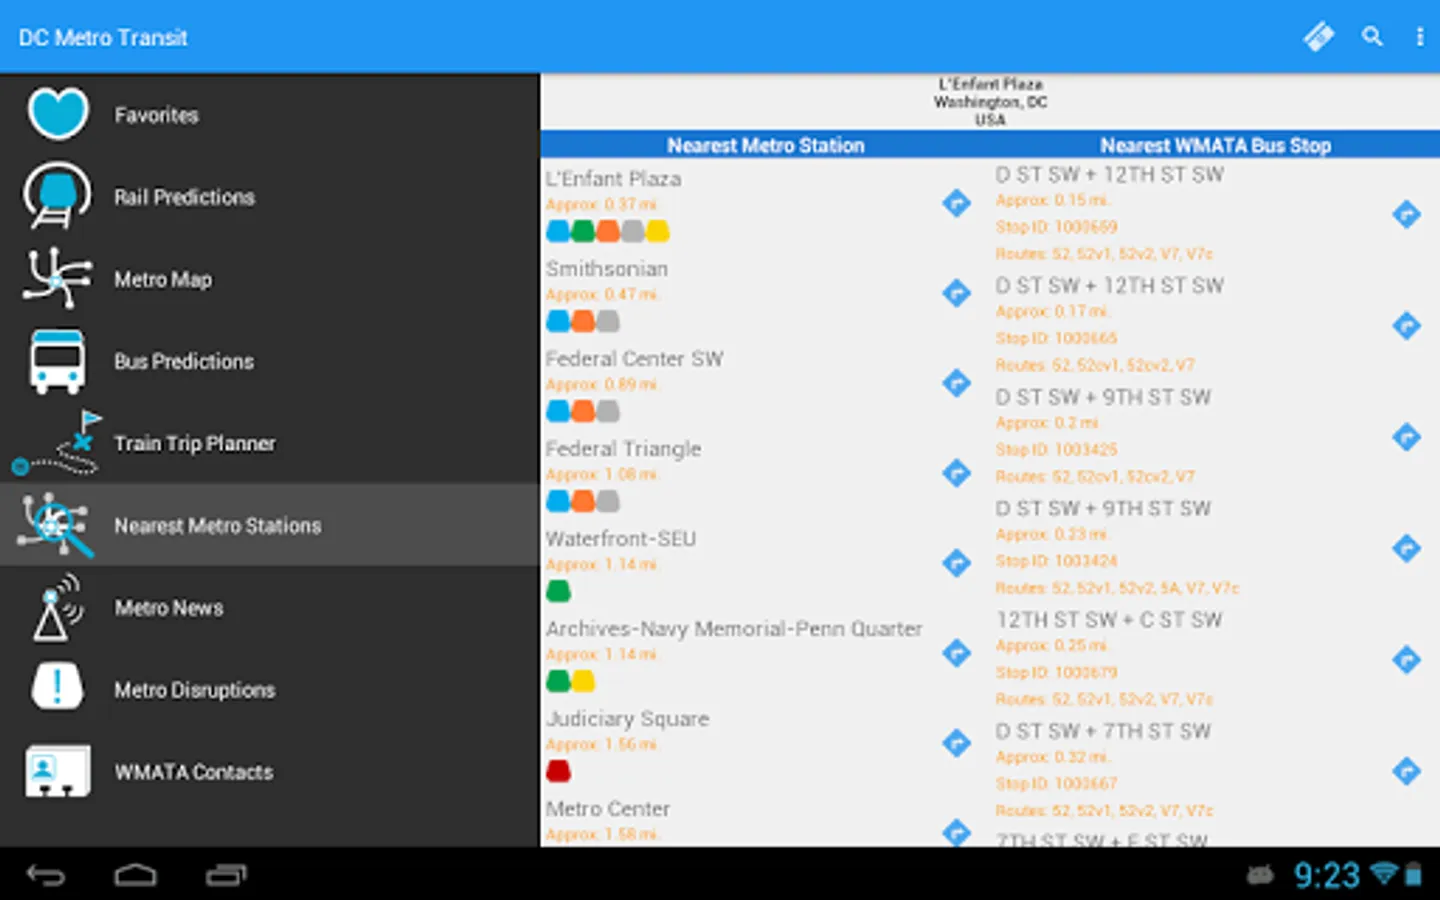Tap the battery status icon

[1413, 874]
